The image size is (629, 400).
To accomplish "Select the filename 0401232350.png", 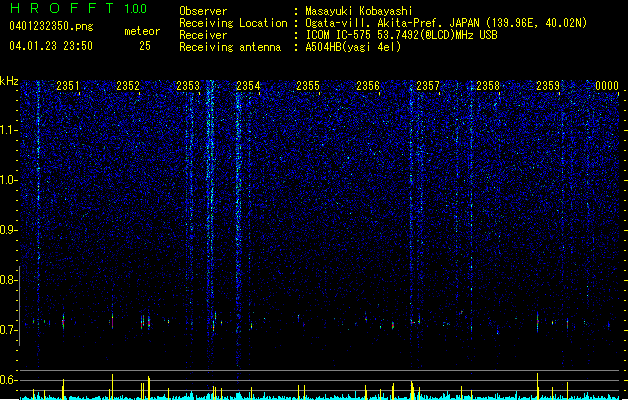I will pos(51,27).
